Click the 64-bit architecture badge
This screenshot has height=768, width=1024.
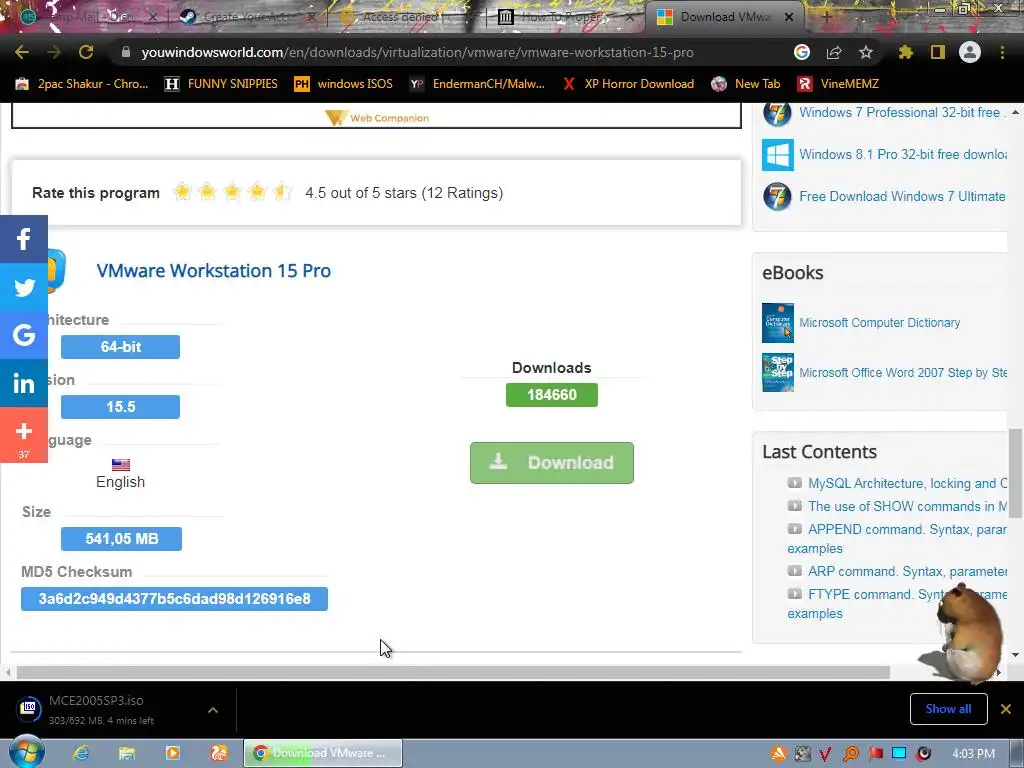pos(120,347)
